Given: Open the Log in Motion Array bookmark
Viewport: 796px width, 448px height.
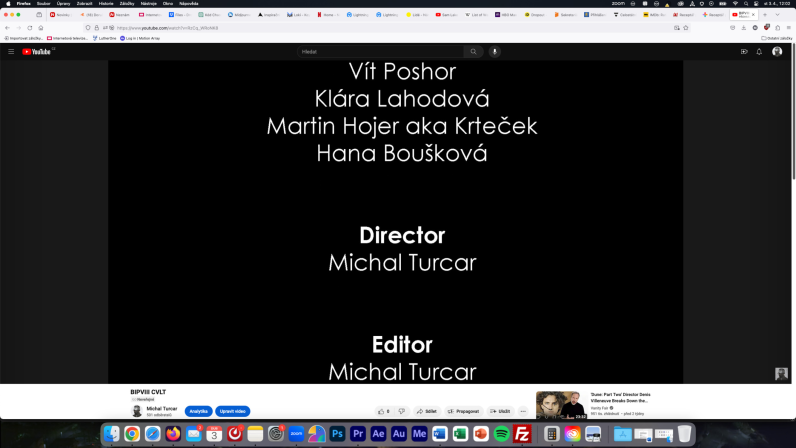Looking at the screenshot, I should tap(140, 38).
